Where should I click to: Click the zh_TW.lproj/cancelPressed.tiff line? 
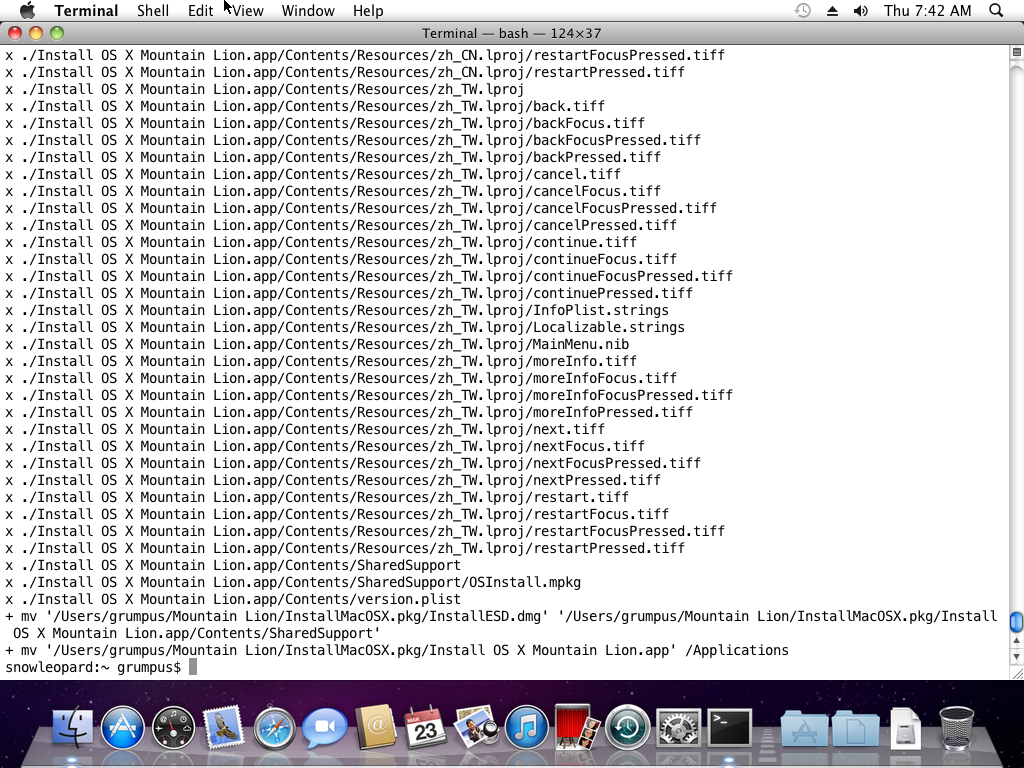click(341, 225)
